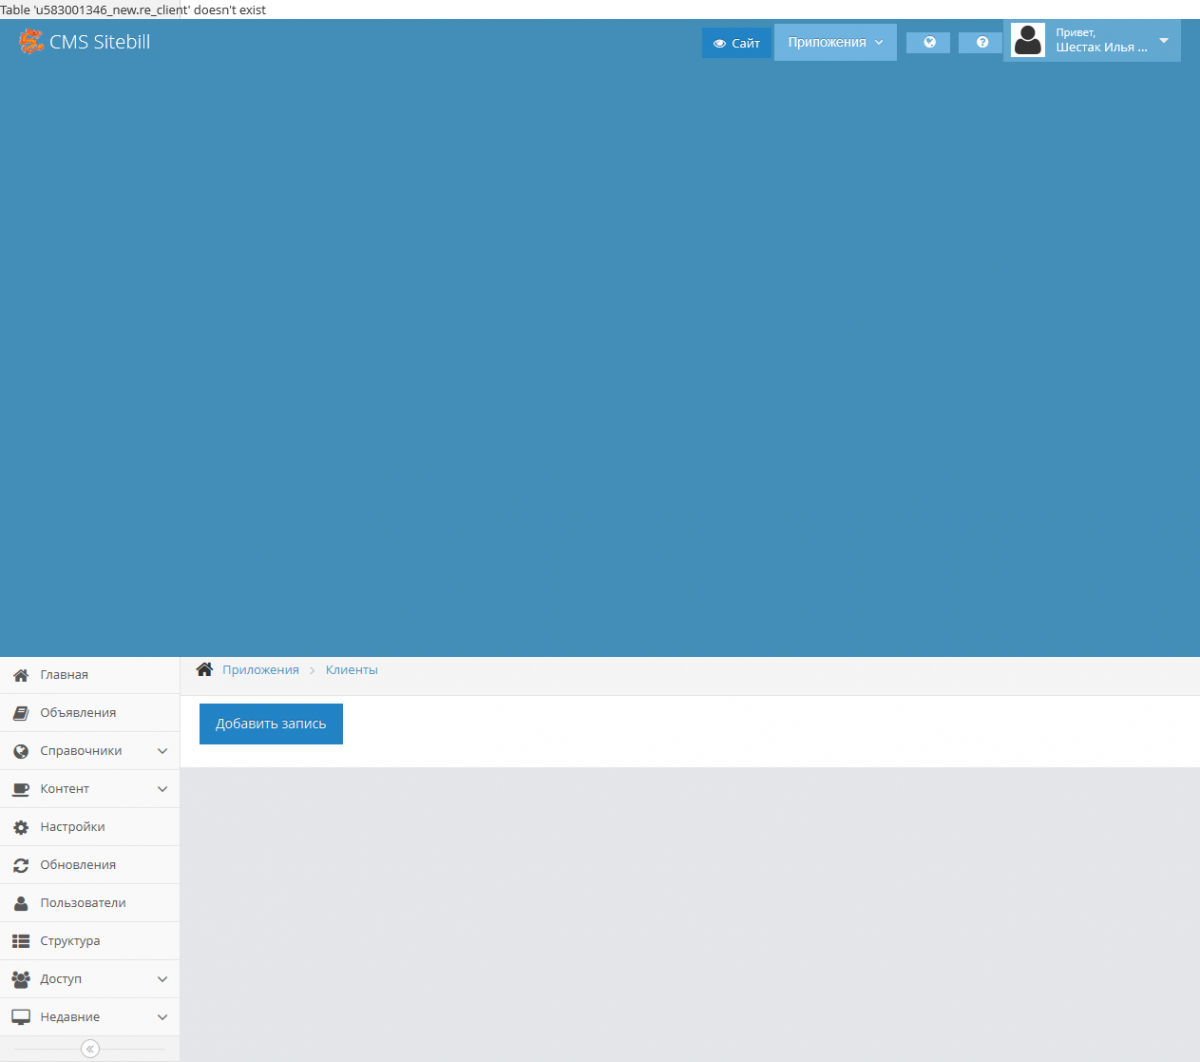This screenshot has height=1062, width=1200.
Task: Open the Приложения dropdown menu
Action: tap(835, 42)
